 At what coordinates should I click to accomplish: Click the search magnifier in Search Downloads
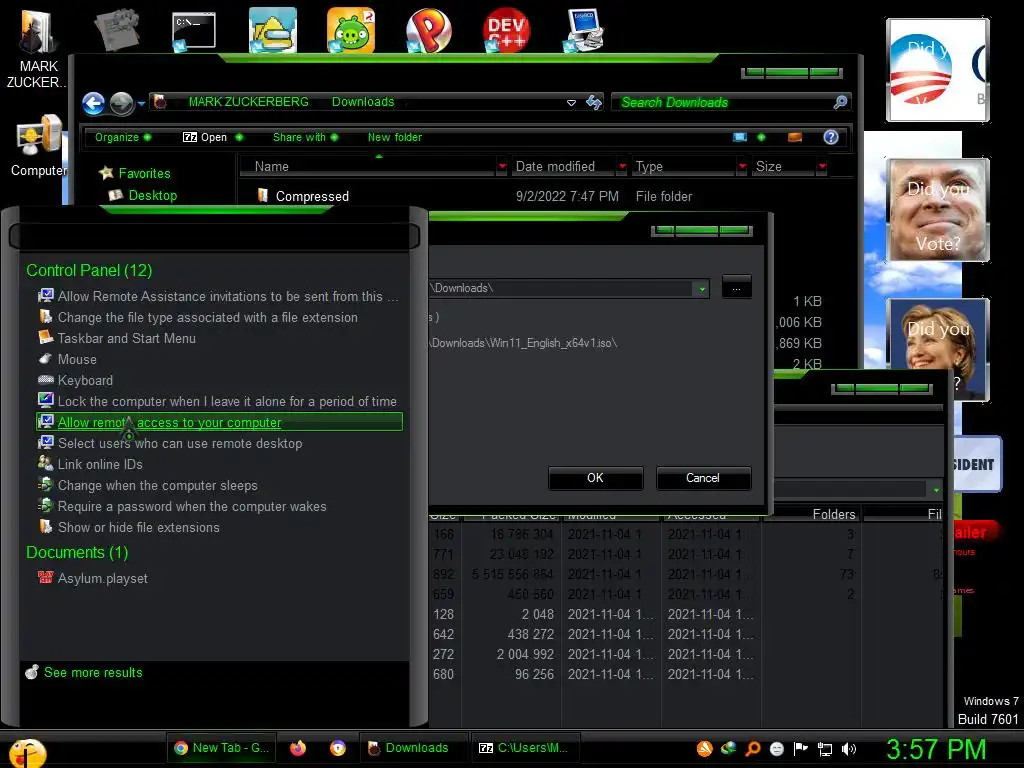tap(840, 102)
